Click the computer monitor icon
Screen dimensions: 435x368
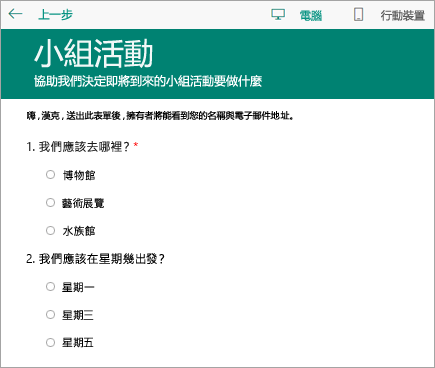[x=278, y=15]
